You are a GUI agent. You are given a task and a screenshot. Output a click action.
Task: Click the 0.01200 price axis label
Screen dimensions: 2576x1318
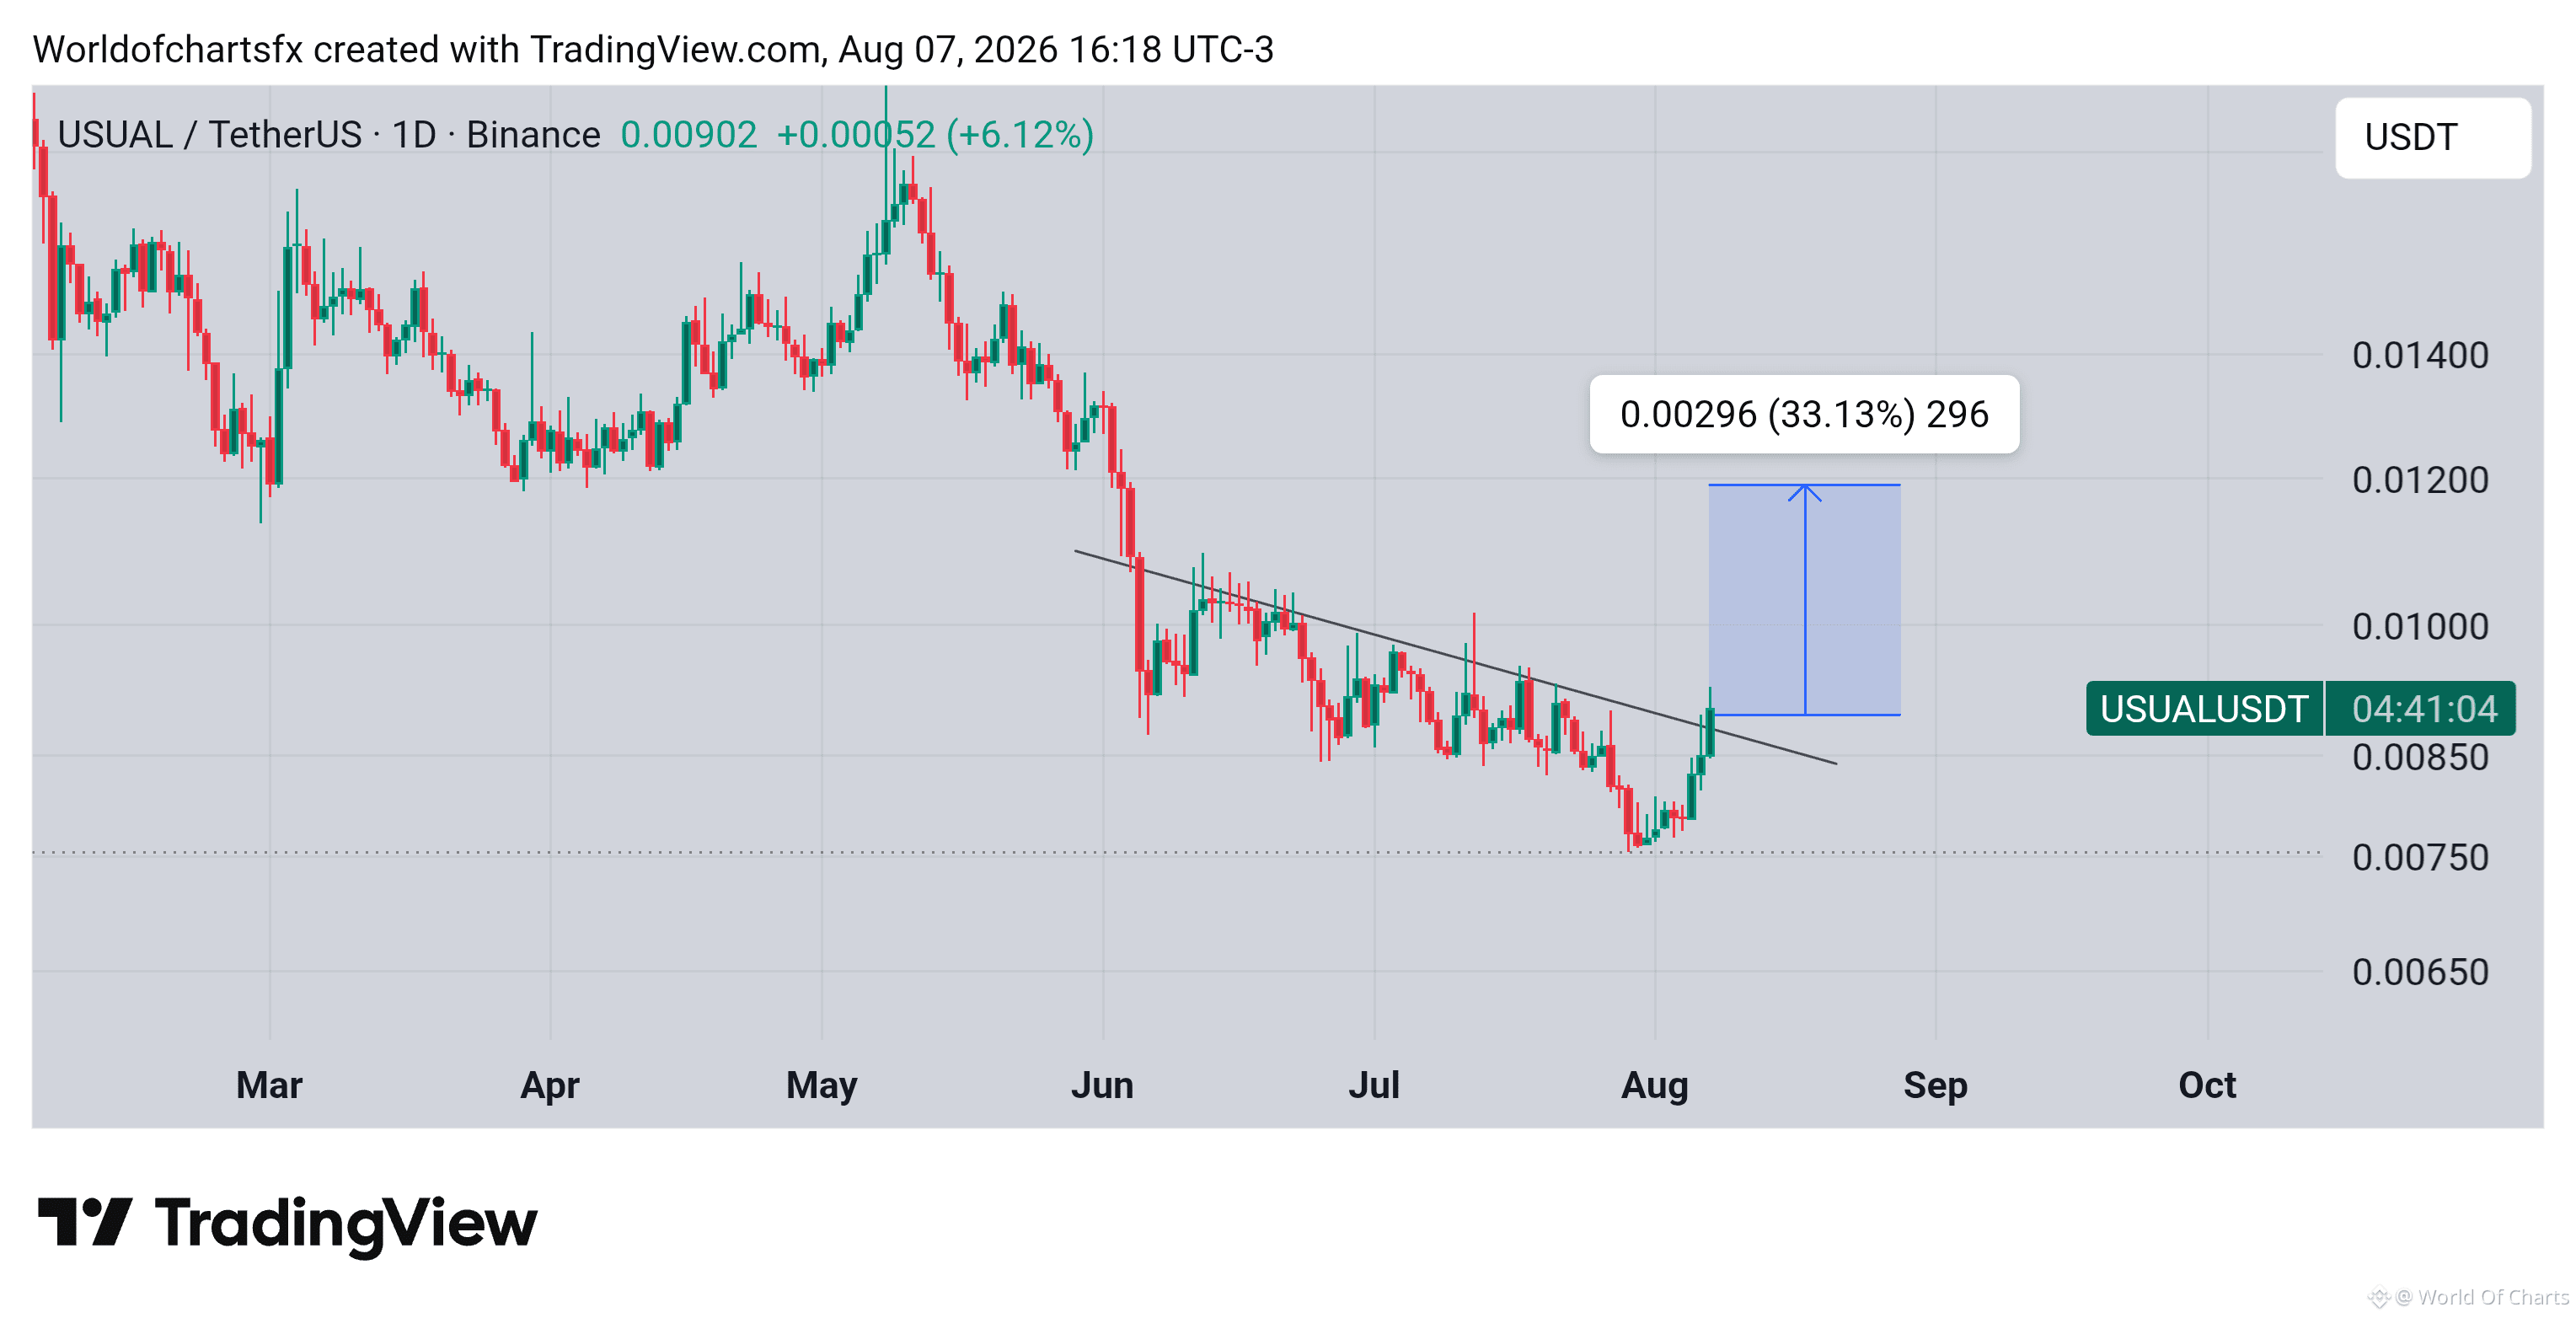pos(2420,480)
